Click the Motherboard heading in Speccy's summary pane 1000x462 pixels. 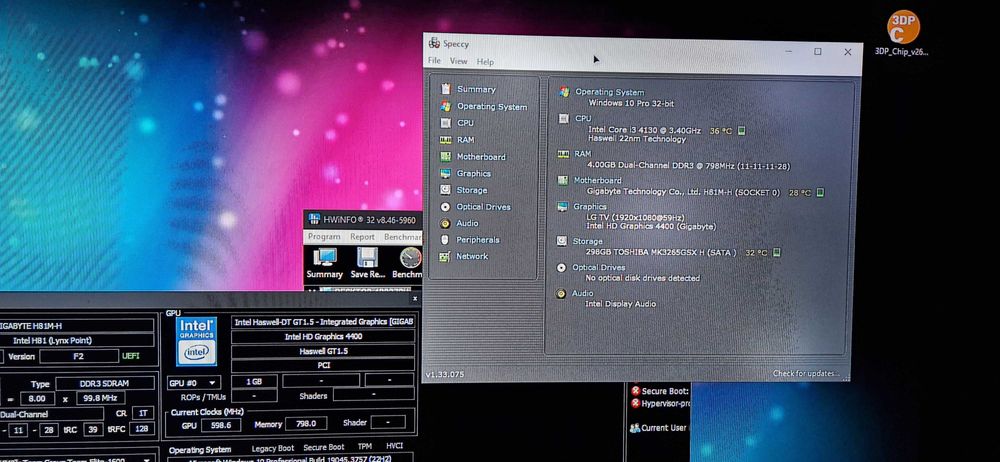(598, 181)
